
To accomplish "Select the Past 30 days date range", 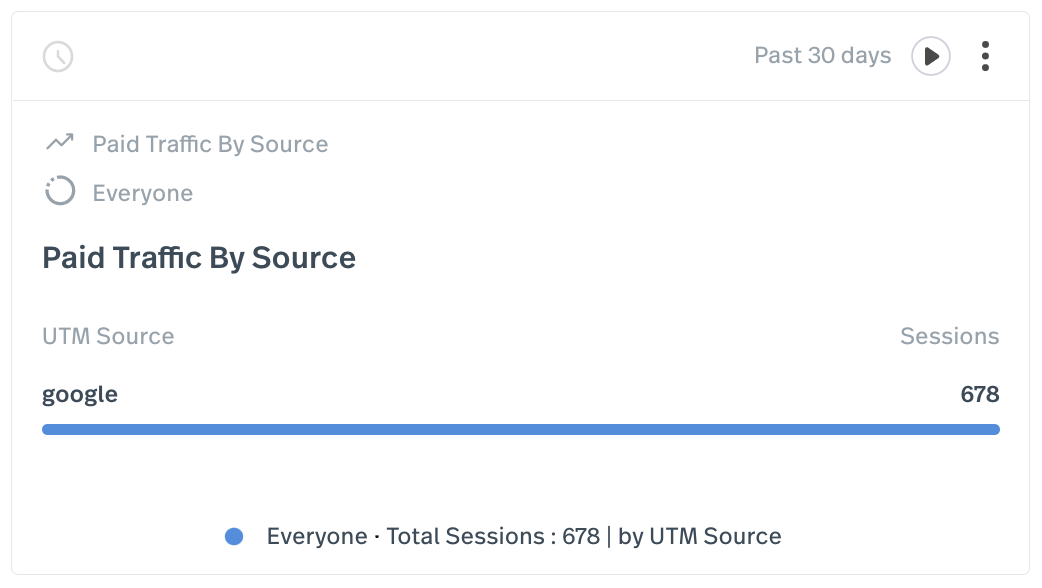I will point(822,56).
